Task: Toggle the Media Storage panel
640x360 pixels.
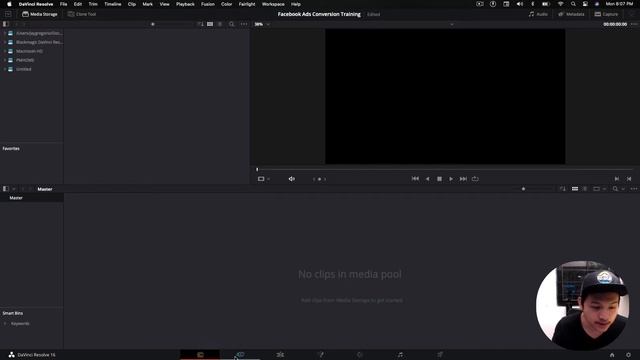Action: point(40,14)
